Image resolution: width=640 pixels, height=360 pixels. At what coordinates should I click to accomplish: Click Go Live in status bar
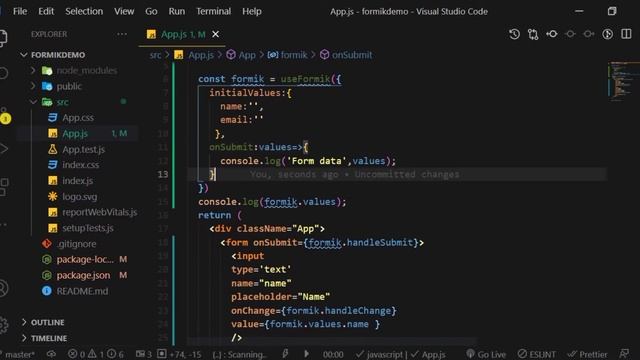pyautogui.click(x=486, y=354)
